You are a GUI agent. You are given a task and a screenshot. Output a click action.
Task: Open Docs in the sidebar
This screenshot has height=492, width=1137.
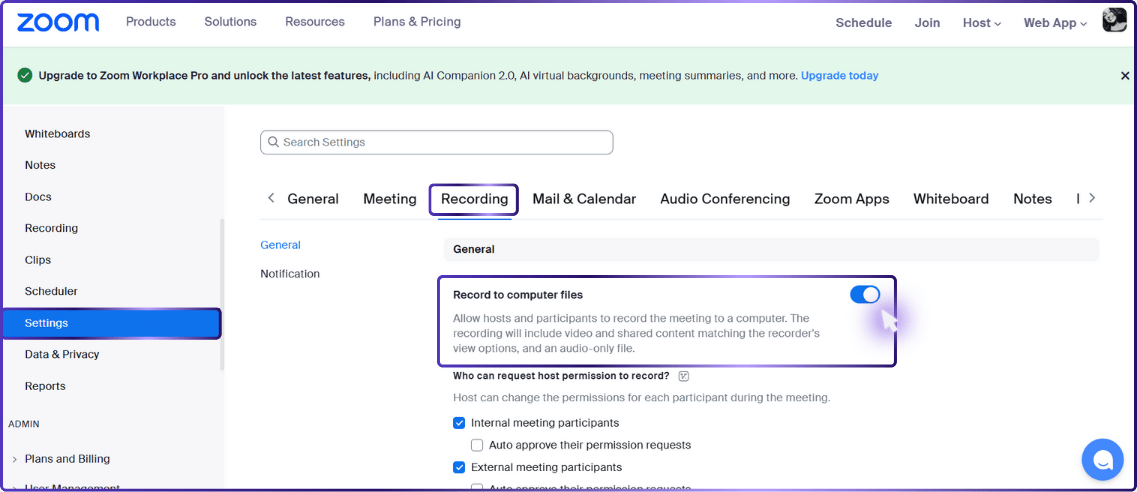[x=38, y=197]
